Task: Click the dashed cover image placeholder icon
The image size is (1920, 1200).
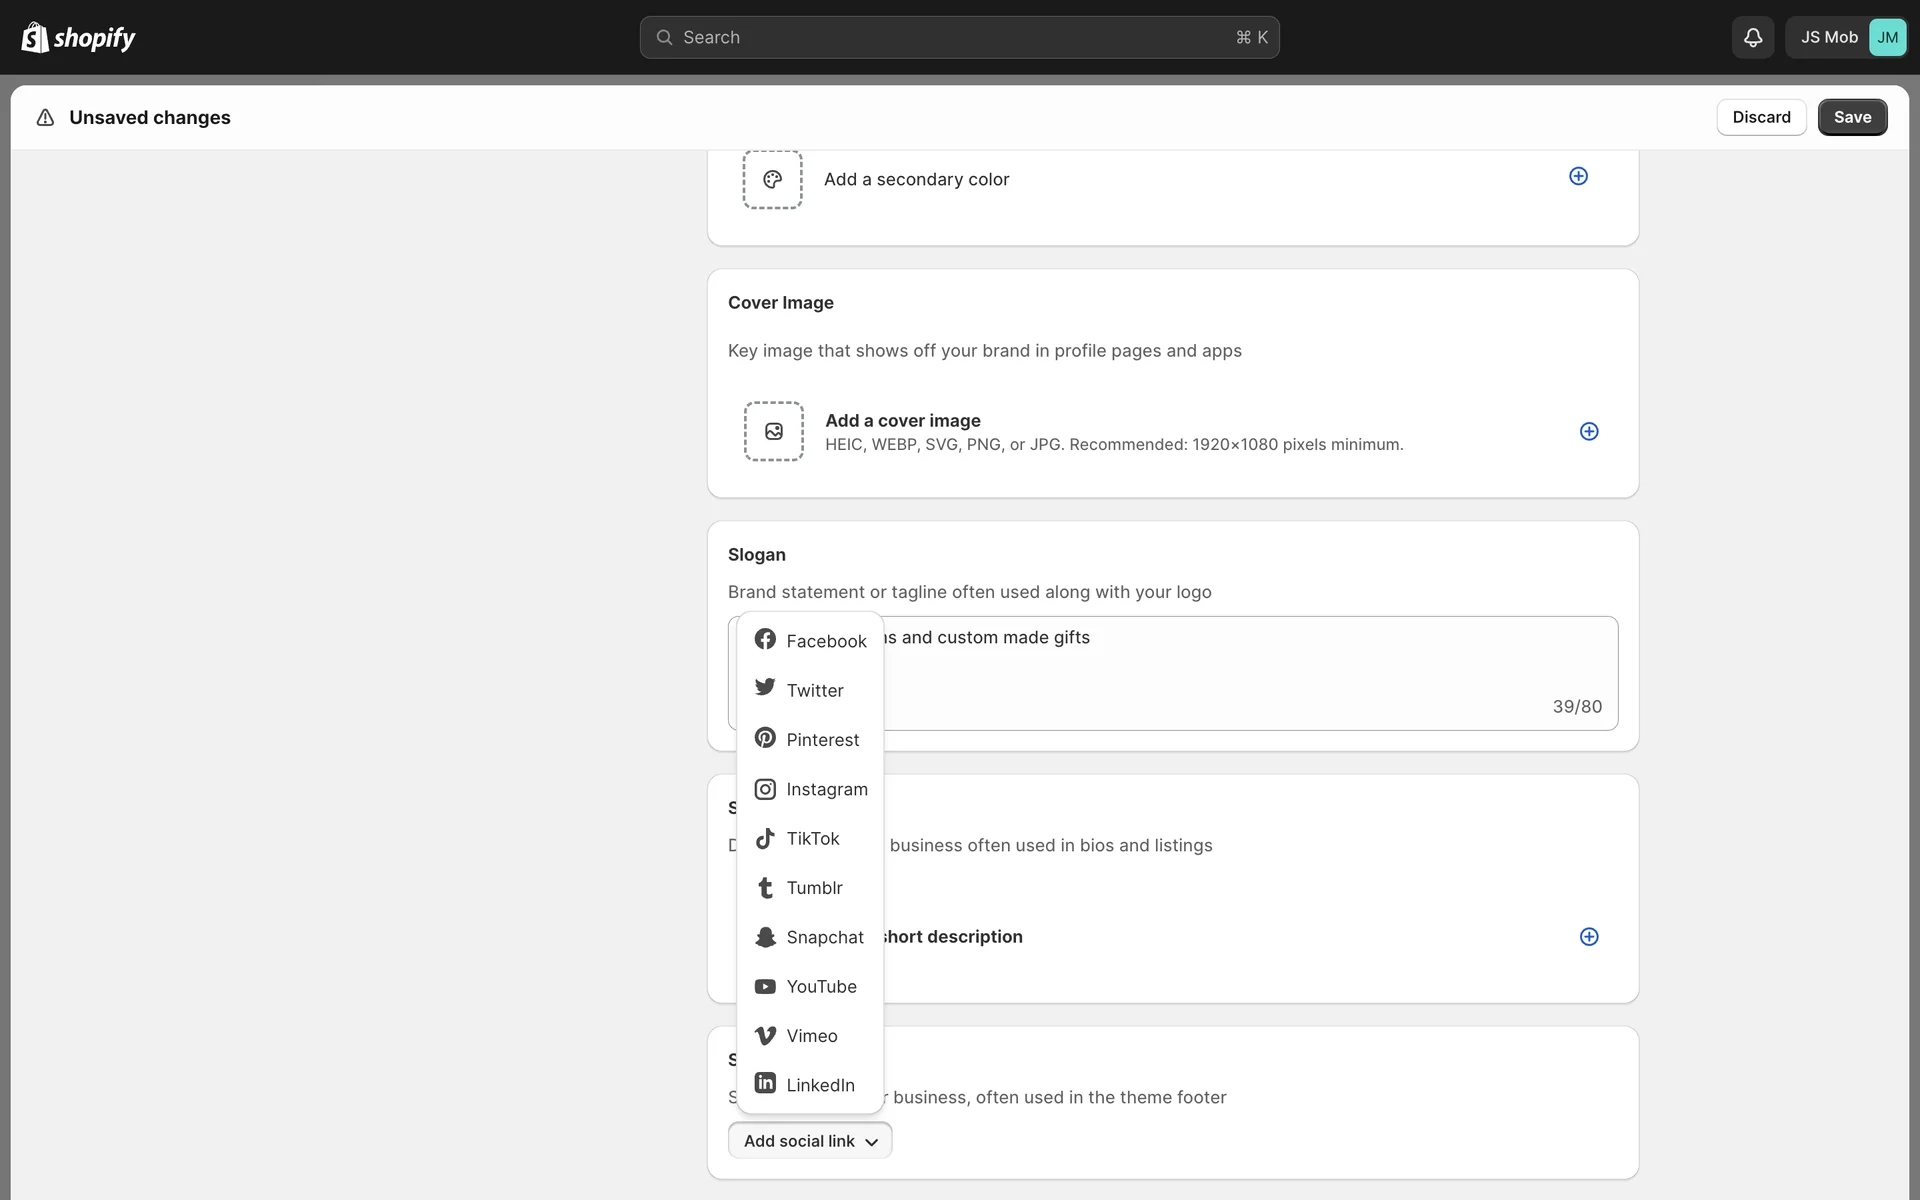Action: point(773,431)
